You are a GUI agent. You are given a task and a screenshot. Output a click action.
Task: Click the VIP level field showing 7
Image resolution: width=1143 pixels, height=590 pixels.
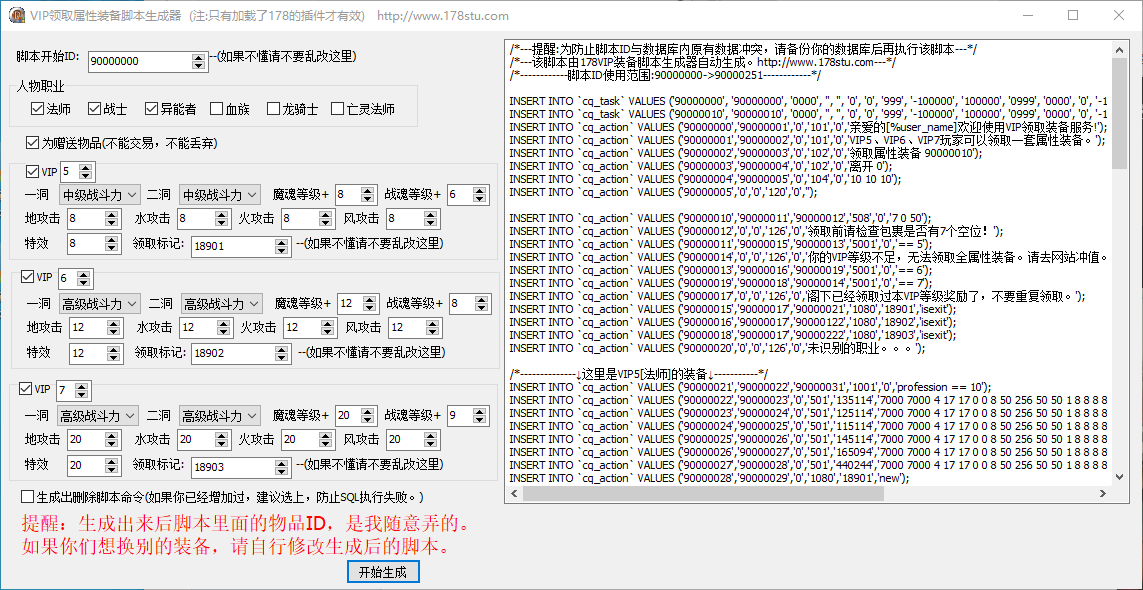67,389
